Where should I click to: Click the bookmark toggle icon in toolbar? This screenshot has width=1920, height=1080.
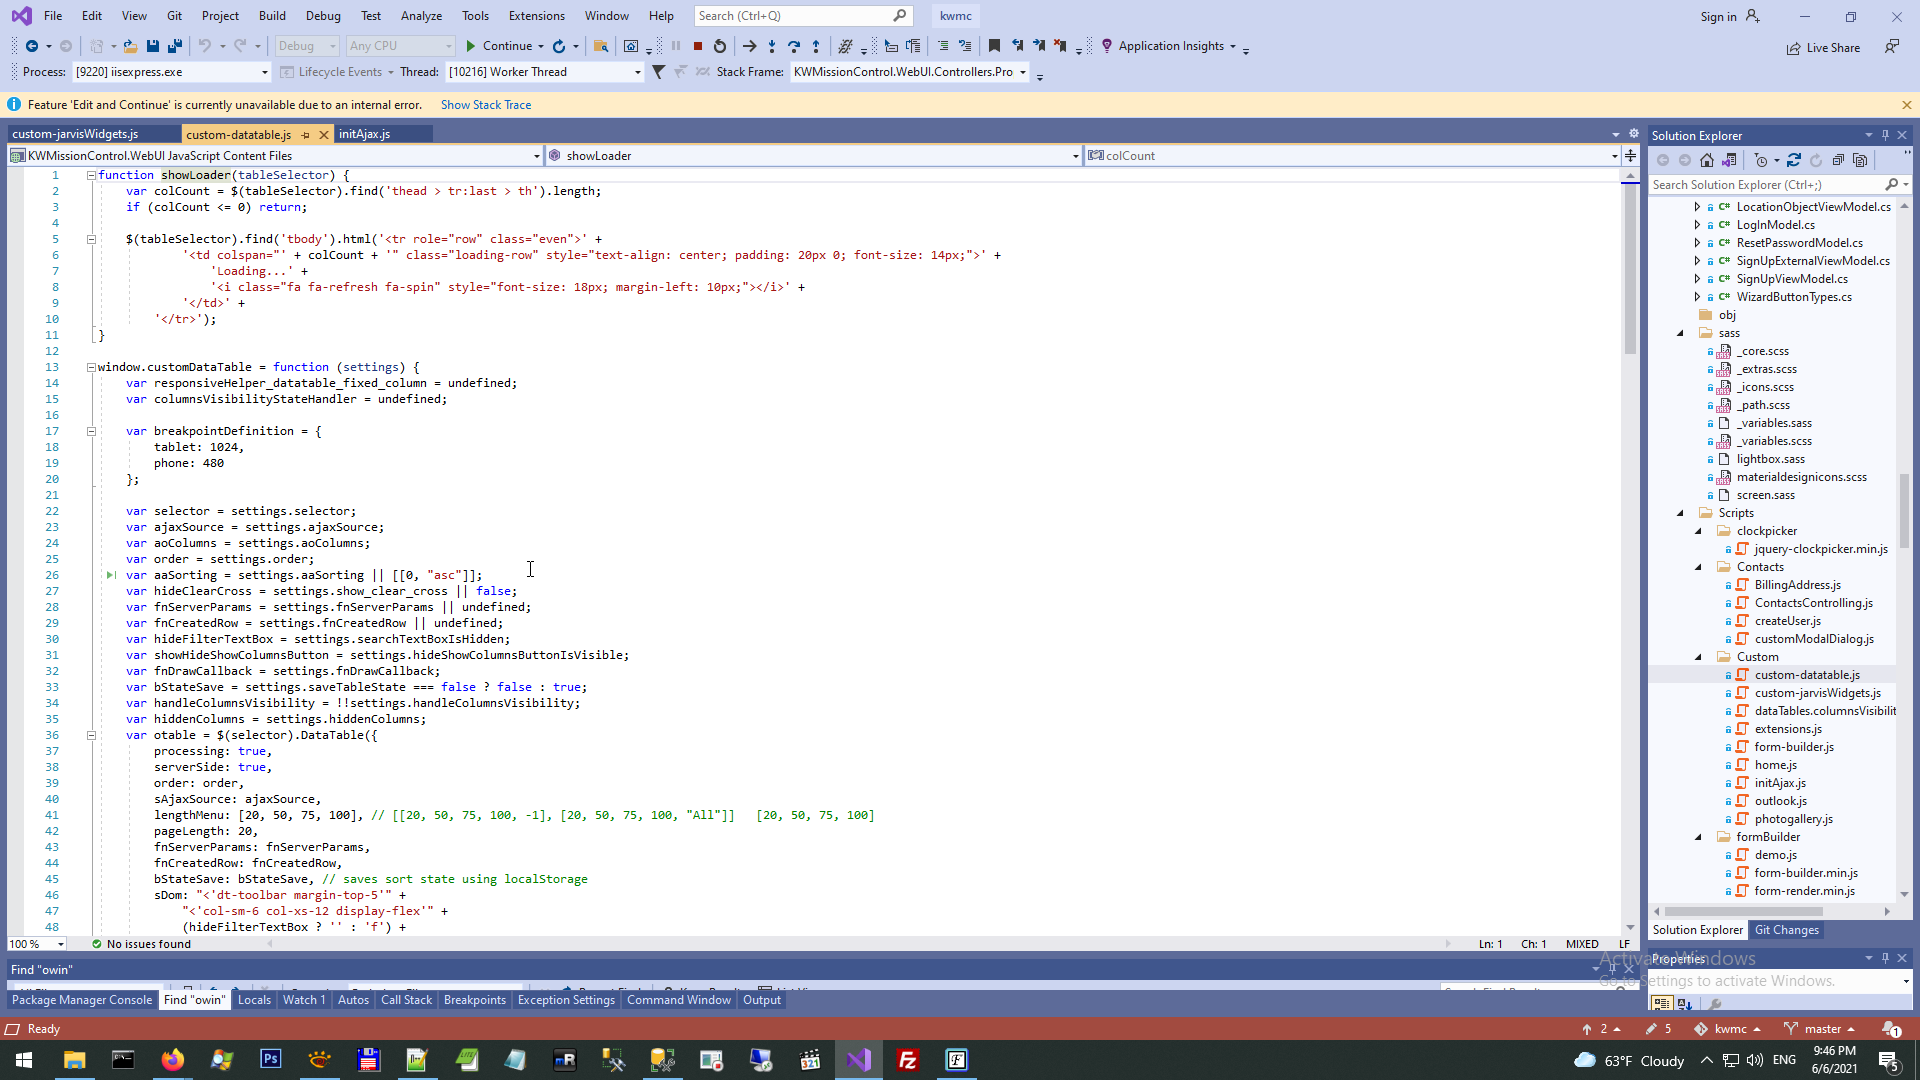[994, 46]
